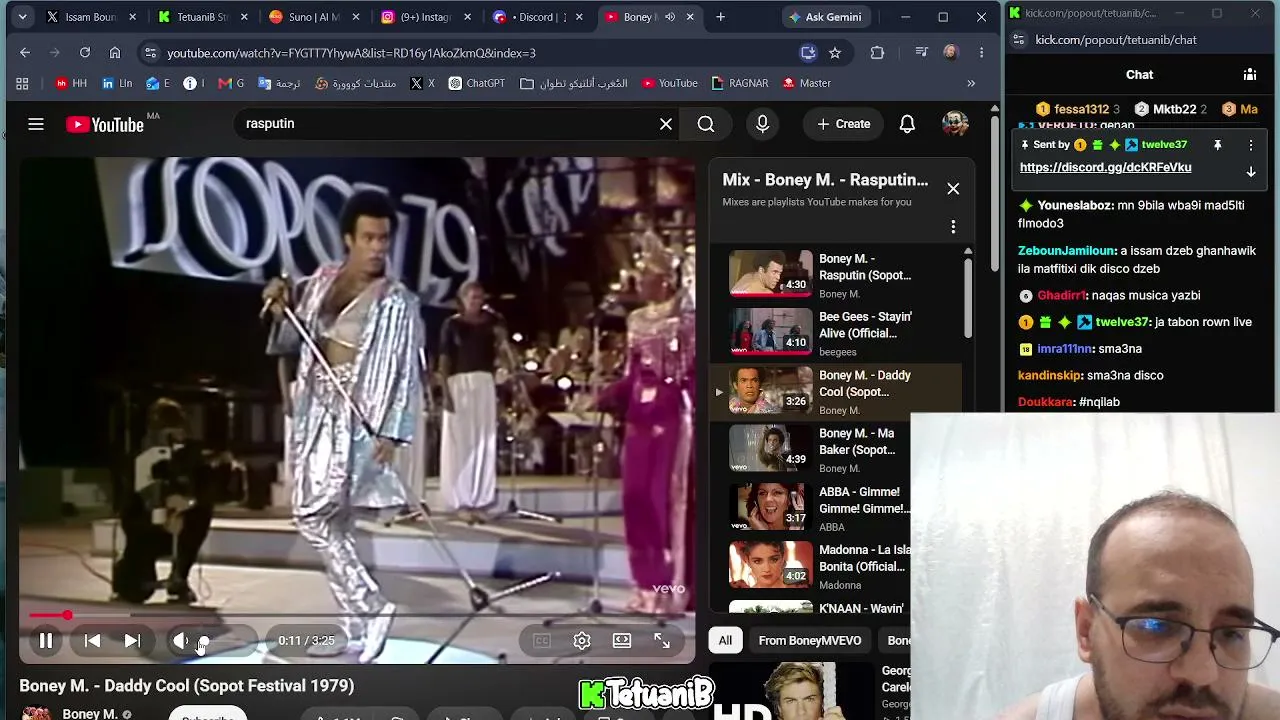Play Boney M. Rasputin from the mix

[x=835, y=274]
